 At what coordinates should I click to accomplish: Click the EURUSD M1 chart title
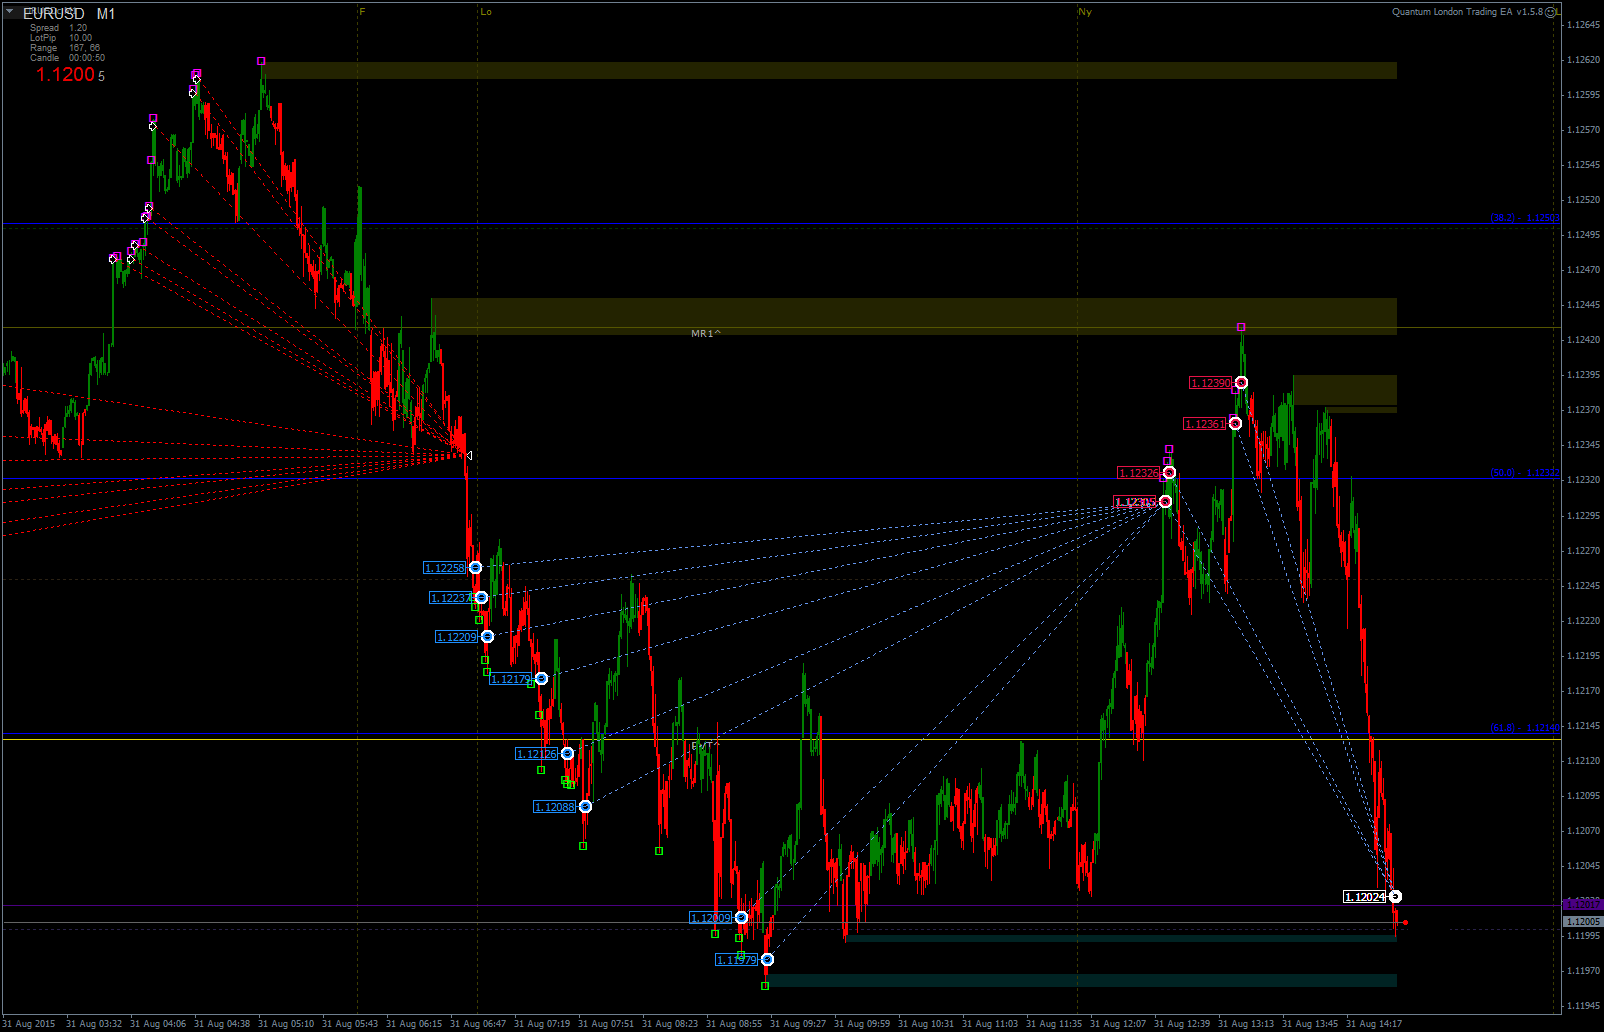pyautogui.click(x=69, y=14)
